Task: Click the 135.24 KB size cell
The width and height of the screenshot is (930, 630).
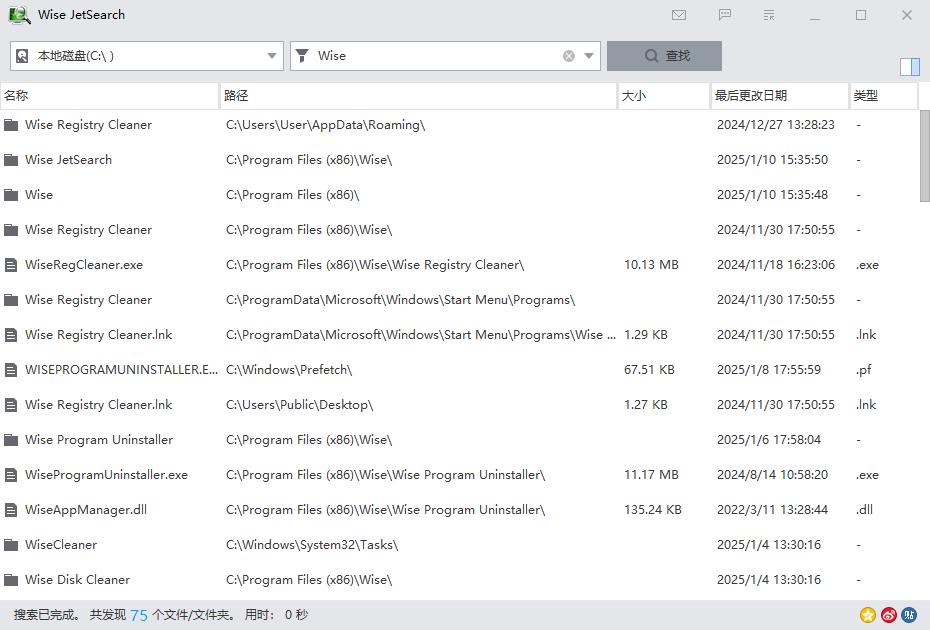Action: 652,510
